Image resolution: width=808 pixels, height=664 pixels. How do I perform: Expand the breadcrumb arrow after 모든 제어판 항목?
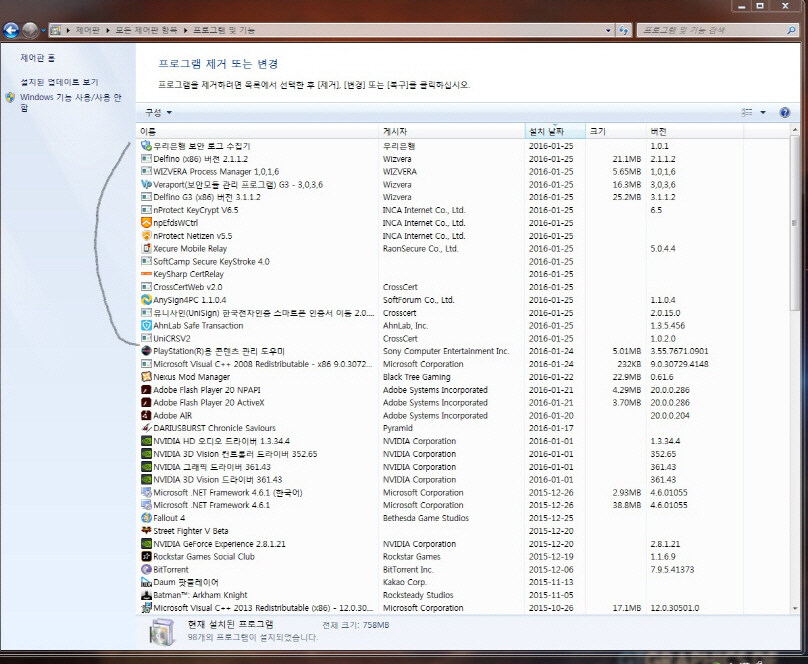pos(185,30)
